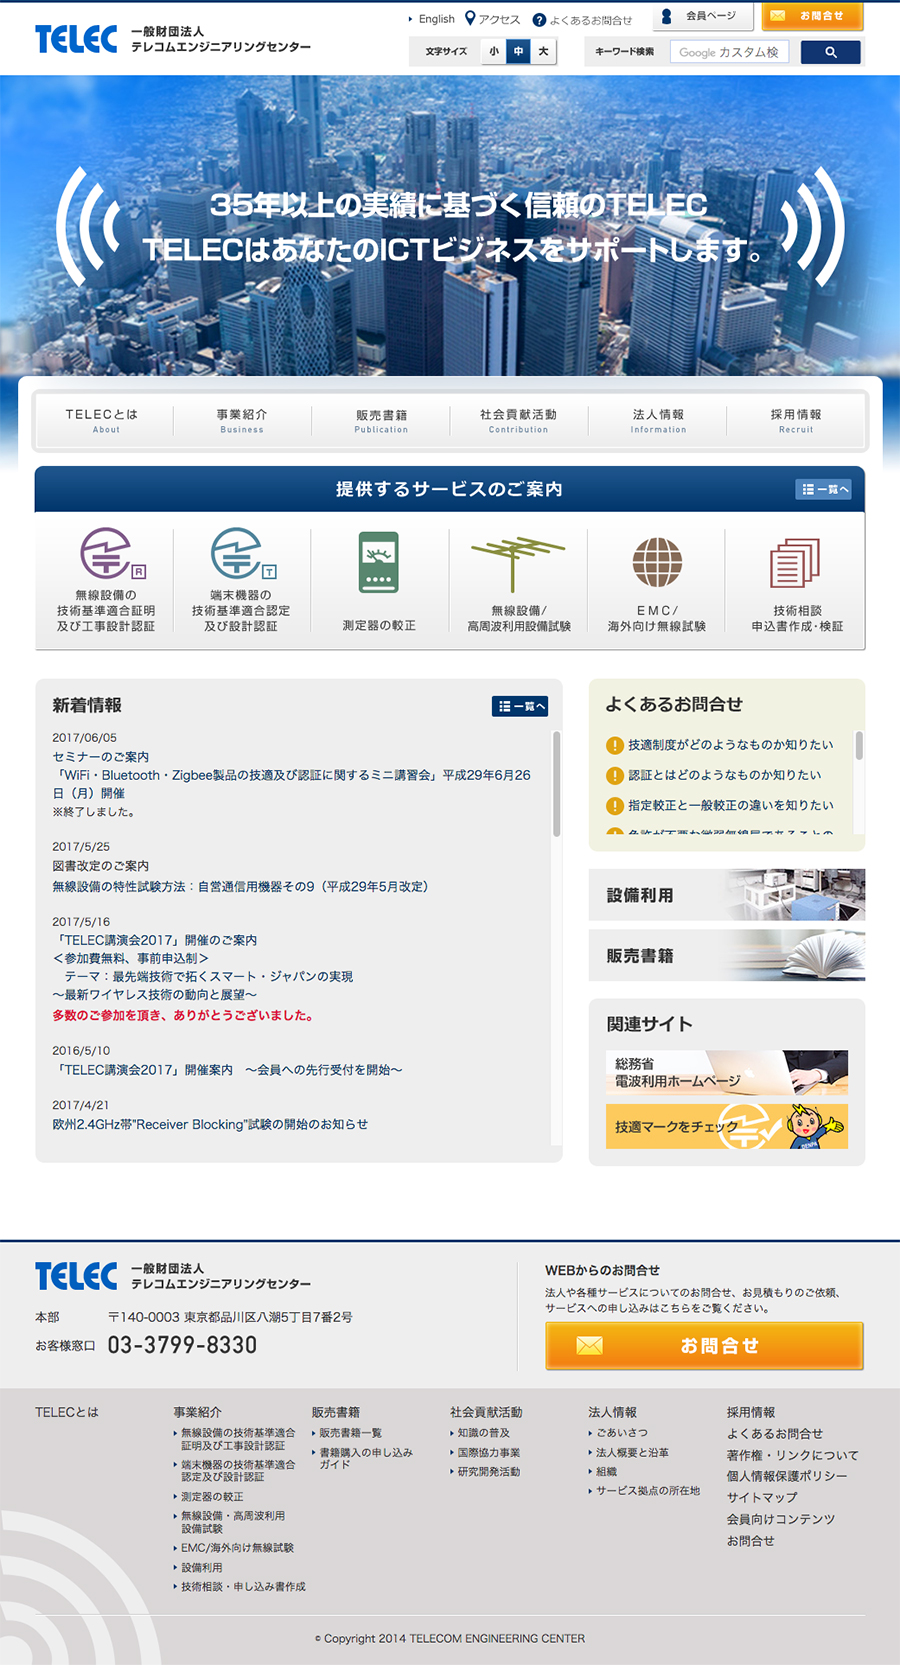Open footer 測定器の較正 link
Viewport: 900px width, 1665px height.
click(212, 1497)
